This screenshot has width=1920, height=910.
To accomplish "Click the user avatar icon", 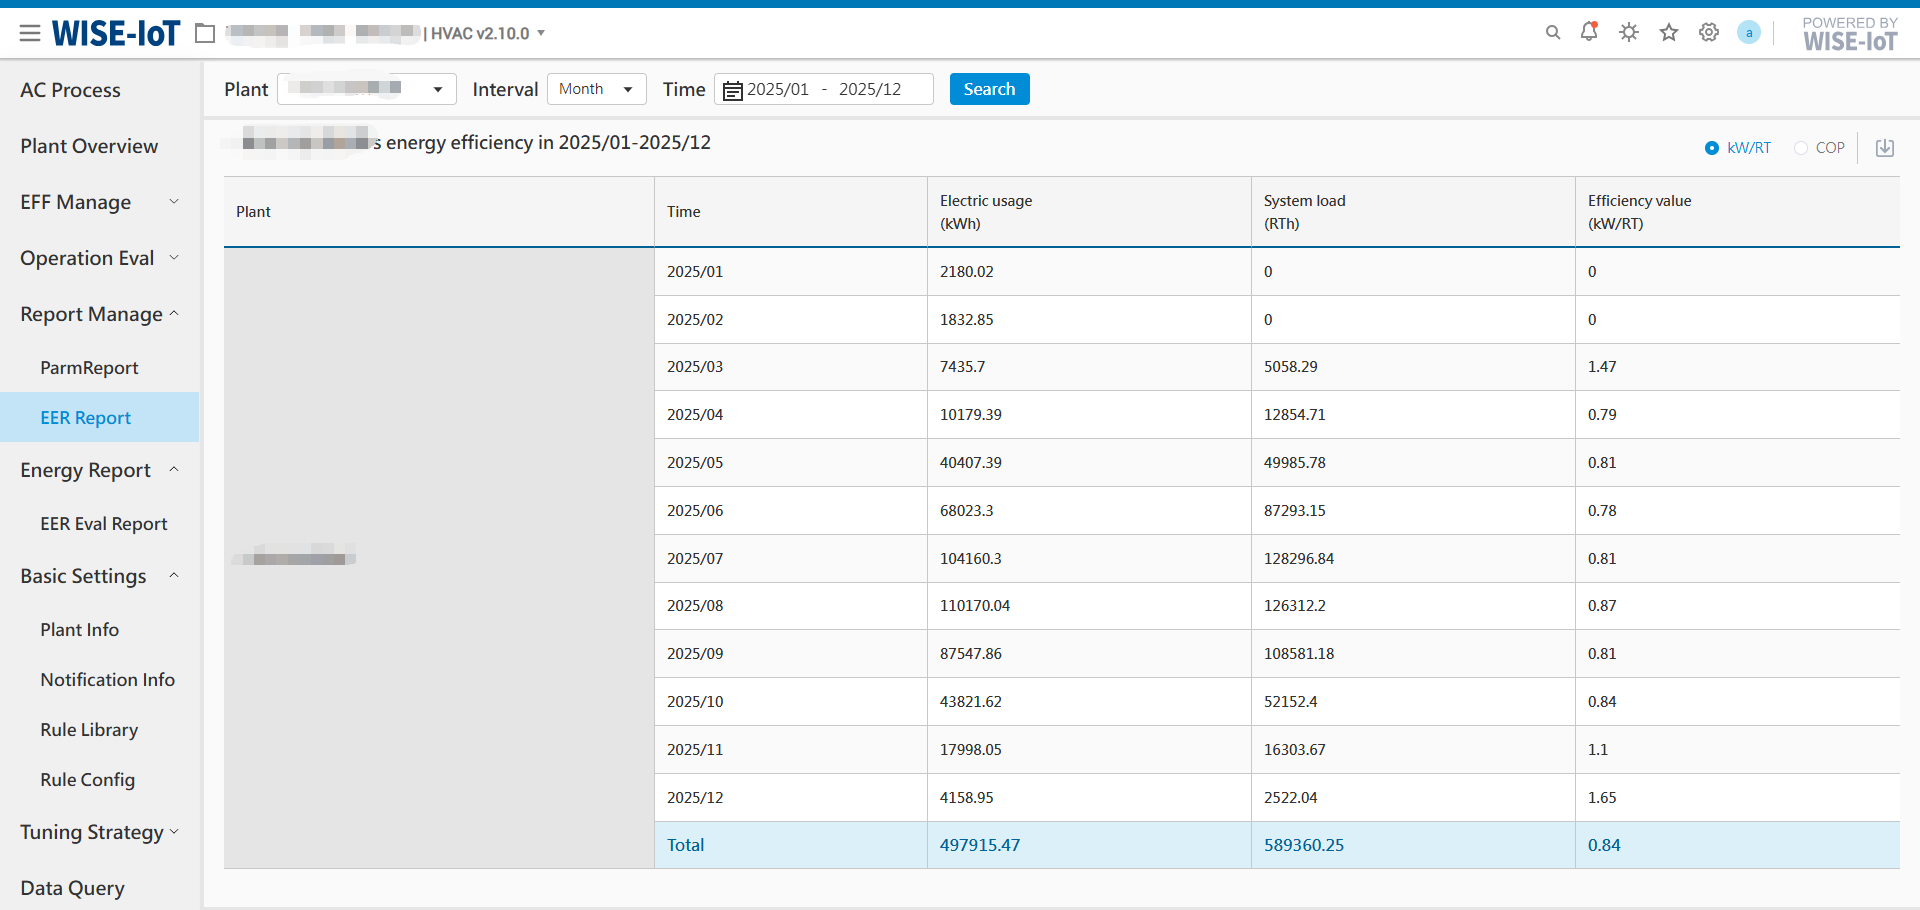I will click(1749, 33).
